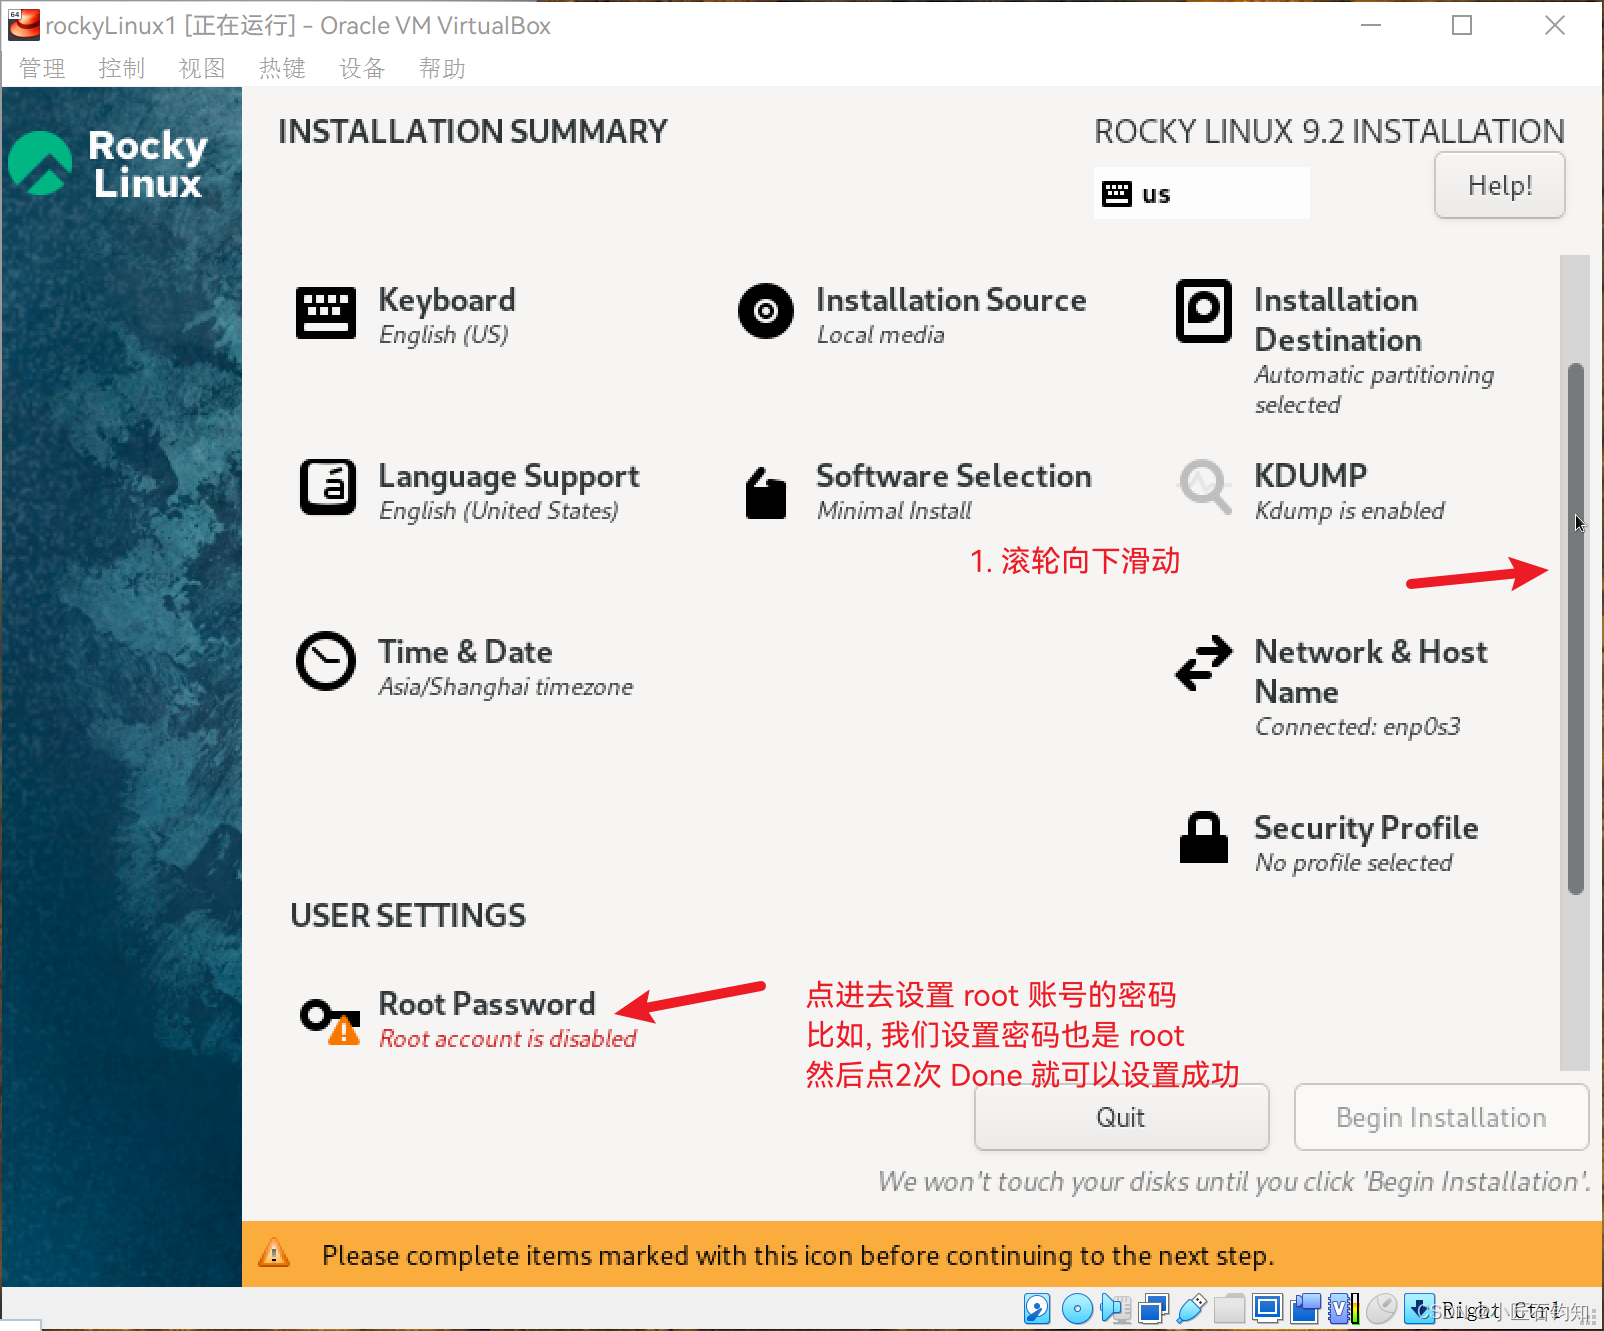Click the CPU virtualization 'V' icon in status bar
This screenshot has width=1604, height=1331.
pos(1343,1308)
